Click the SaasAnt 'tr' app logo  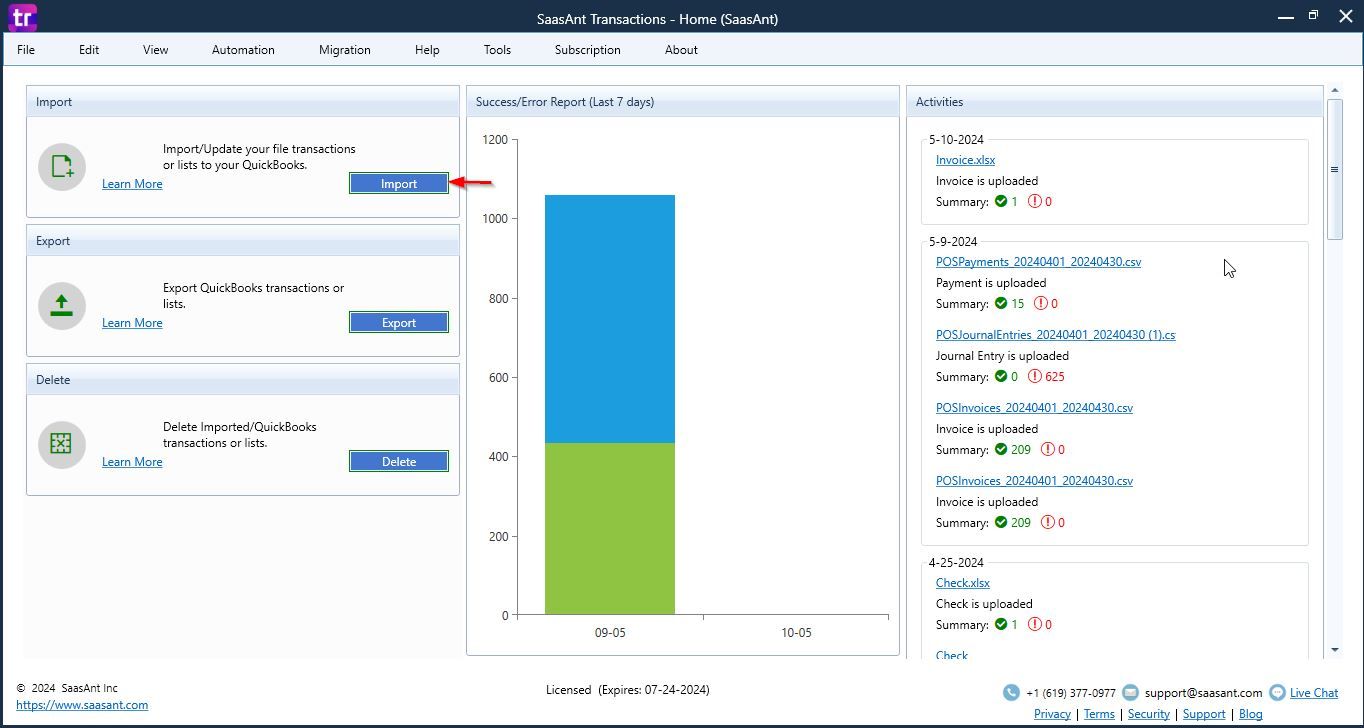22,17
